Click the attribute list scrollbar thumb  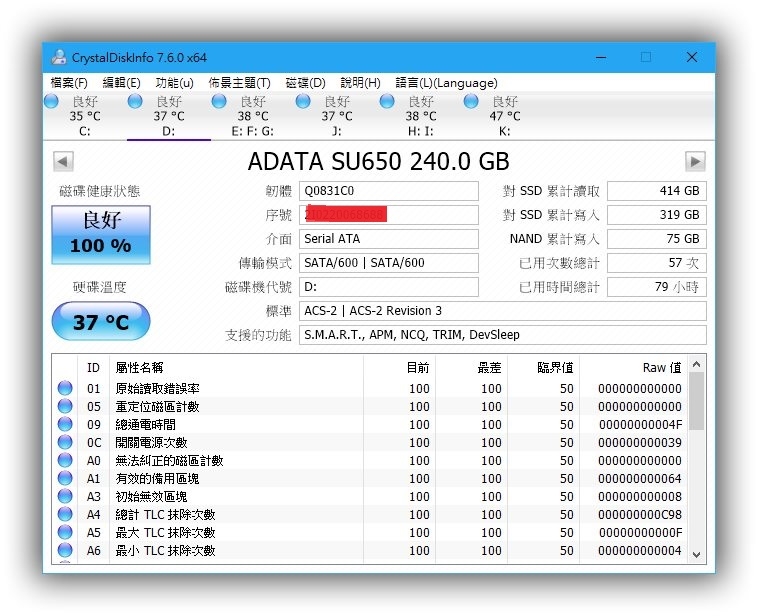[697, 401]
